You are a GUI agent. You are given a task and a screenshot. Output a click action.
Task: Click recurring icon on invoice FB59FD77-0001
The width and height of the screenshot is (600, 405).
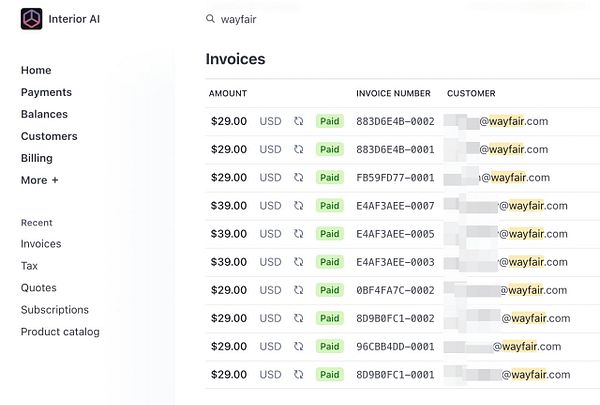[x=298, y=177]
